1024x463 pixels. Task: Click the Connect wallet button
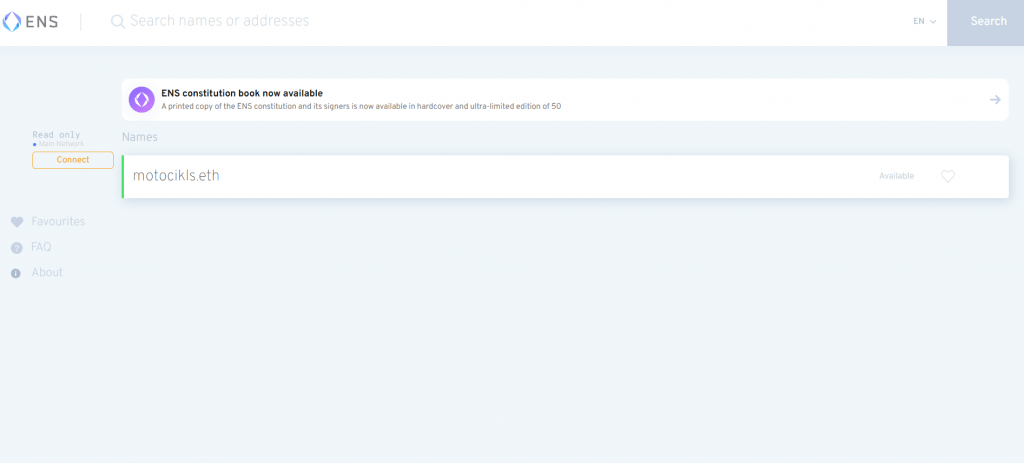coord(73,160)
